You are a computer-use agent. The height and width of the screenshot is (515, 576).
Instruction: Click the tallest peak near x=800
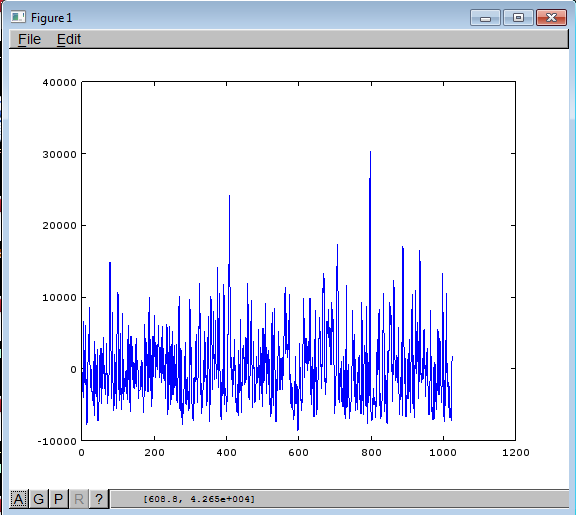tap(370, 152)
